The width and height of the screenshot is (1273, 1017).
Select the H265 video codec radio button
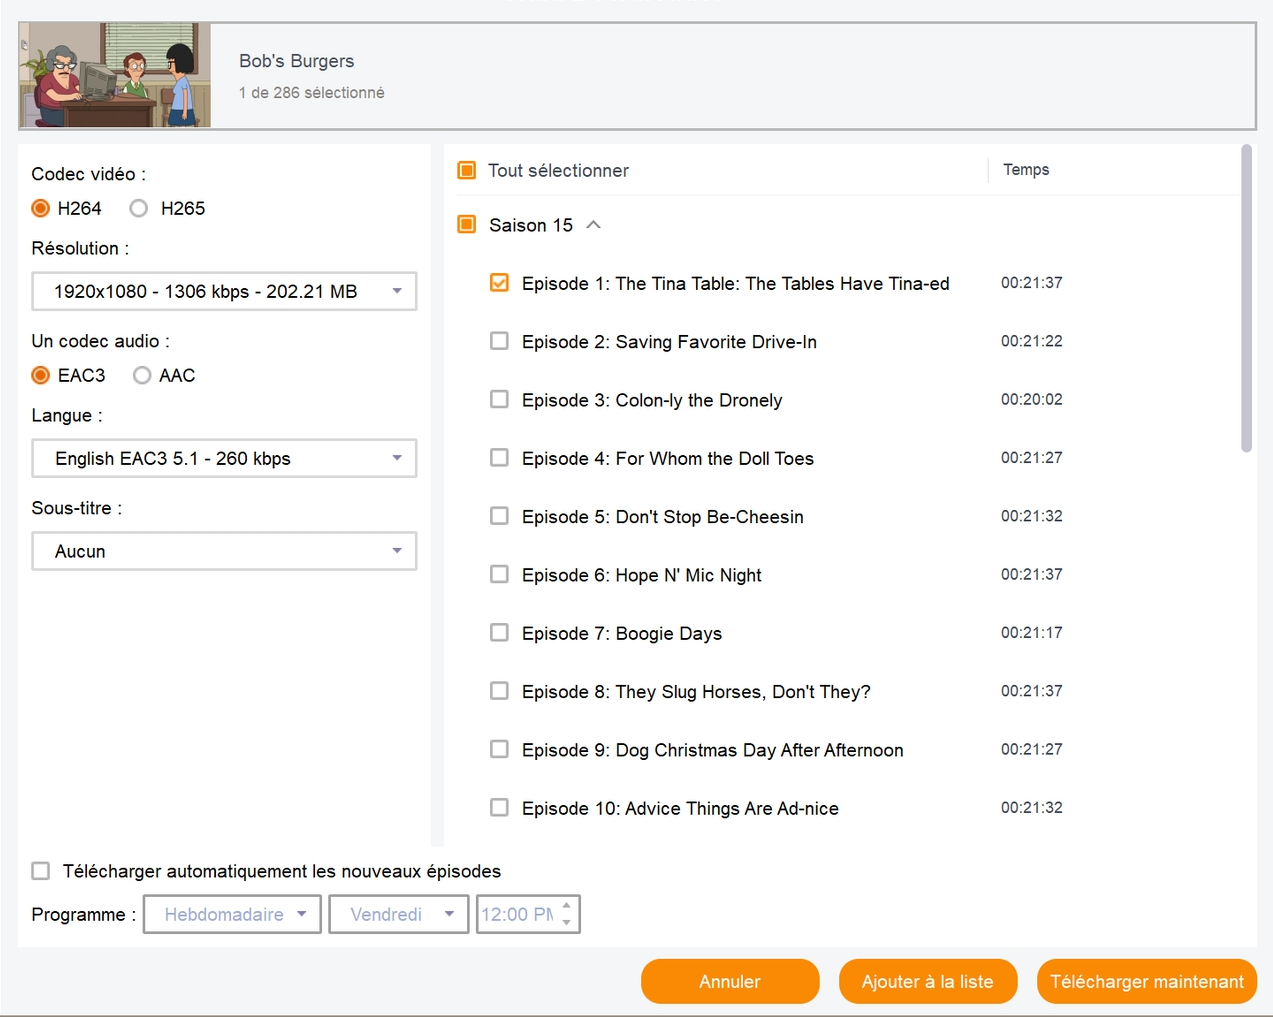[139, 208]
